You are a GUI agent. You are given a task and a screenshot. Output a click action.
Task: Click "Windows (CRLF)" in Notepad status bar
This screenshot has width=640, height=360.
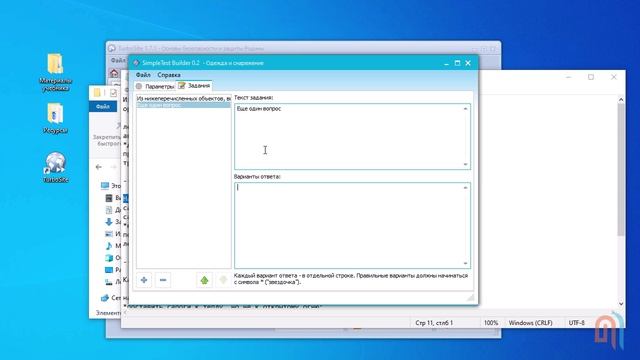point(530,323)
